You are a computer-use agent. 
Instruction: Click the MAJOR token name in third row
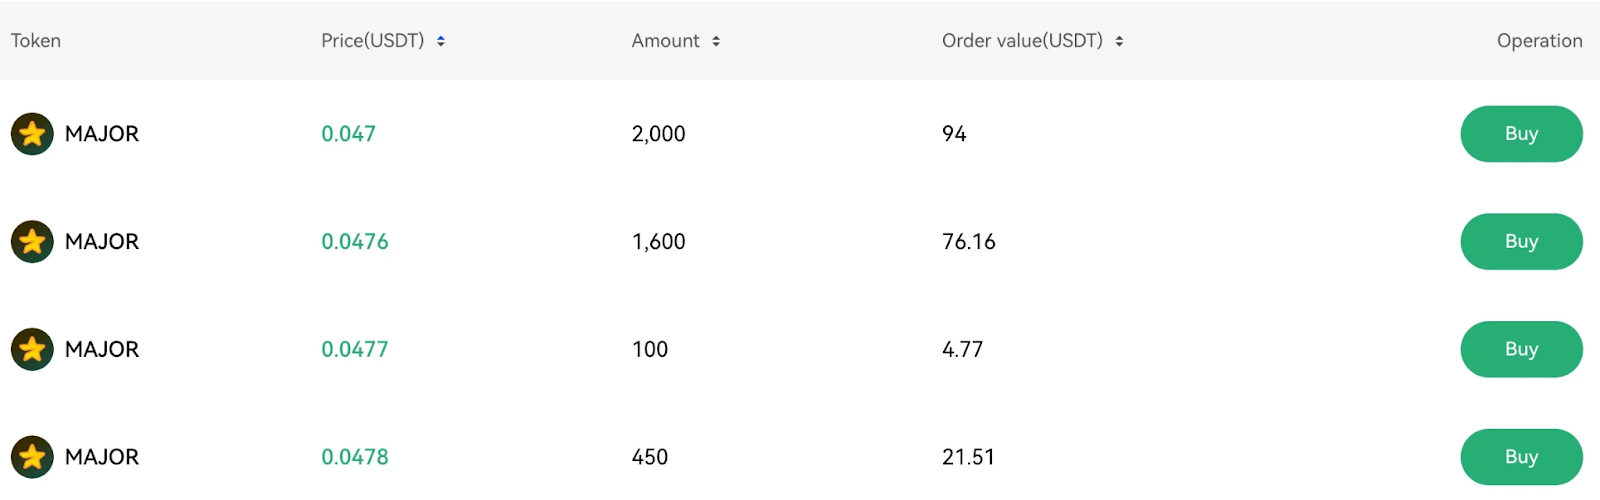pos(102,349)
